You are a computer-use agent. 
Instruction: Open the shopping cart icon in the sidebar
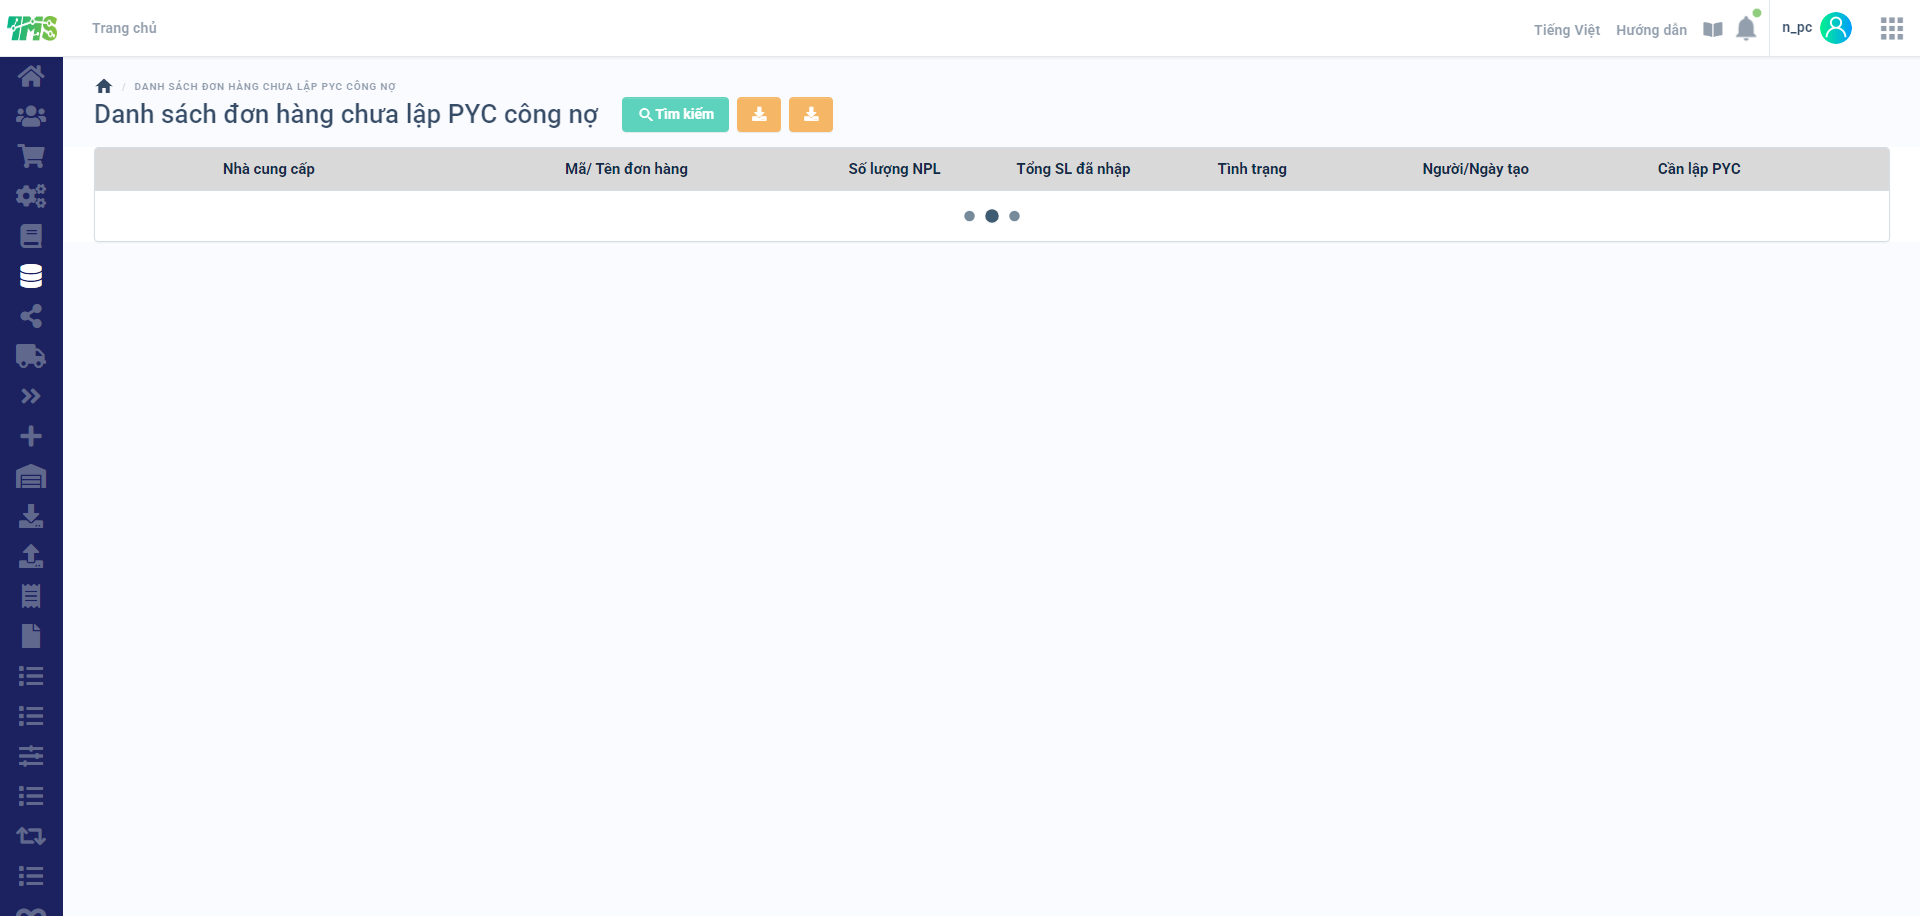tap(31, 156)
